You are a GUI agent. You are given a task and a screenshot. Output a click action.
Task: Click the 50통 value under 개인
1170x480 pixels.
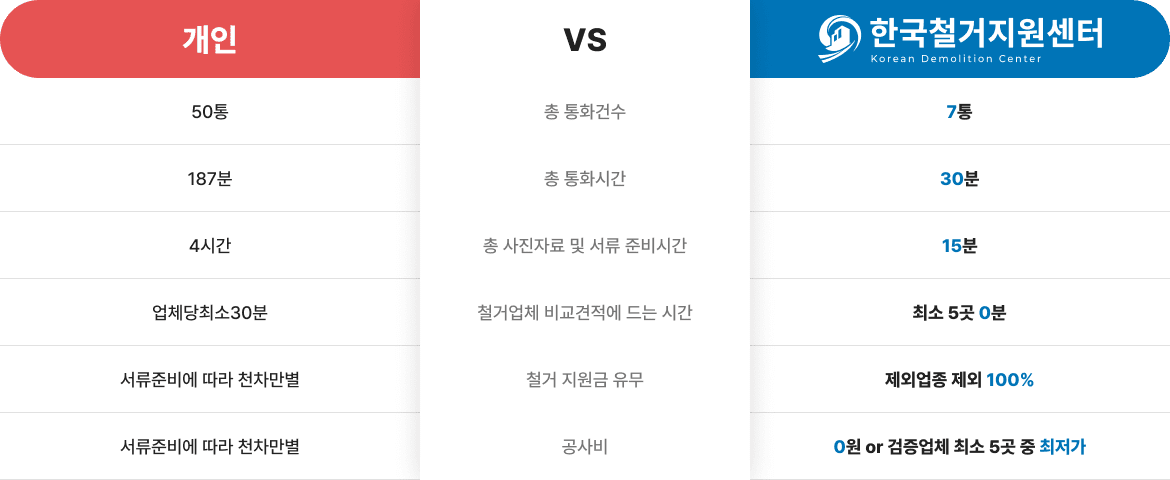(210, 112)
